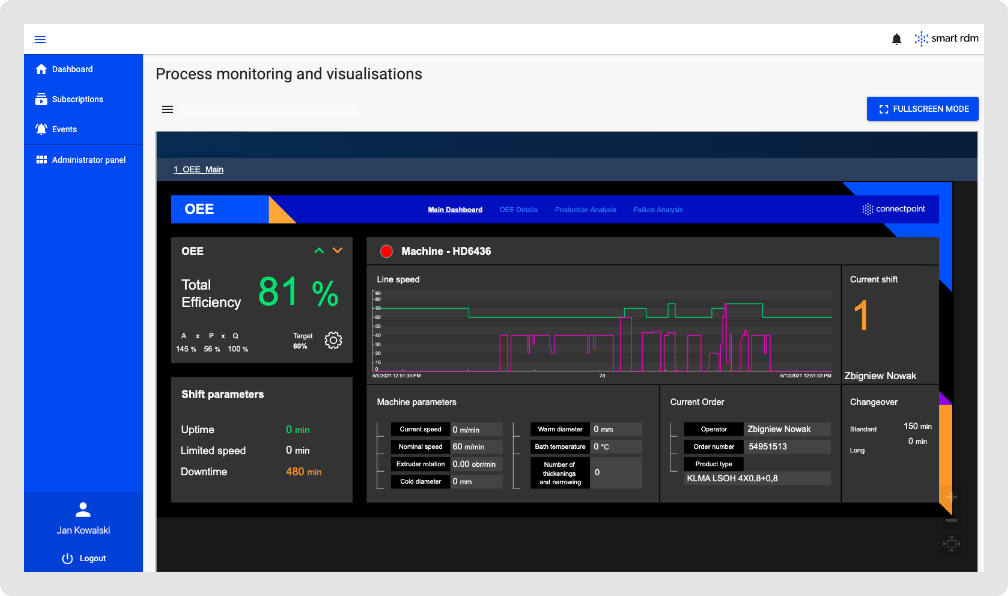Click the Order number 54951513 value
The image size is (1008, 596).
click(788, 446)
